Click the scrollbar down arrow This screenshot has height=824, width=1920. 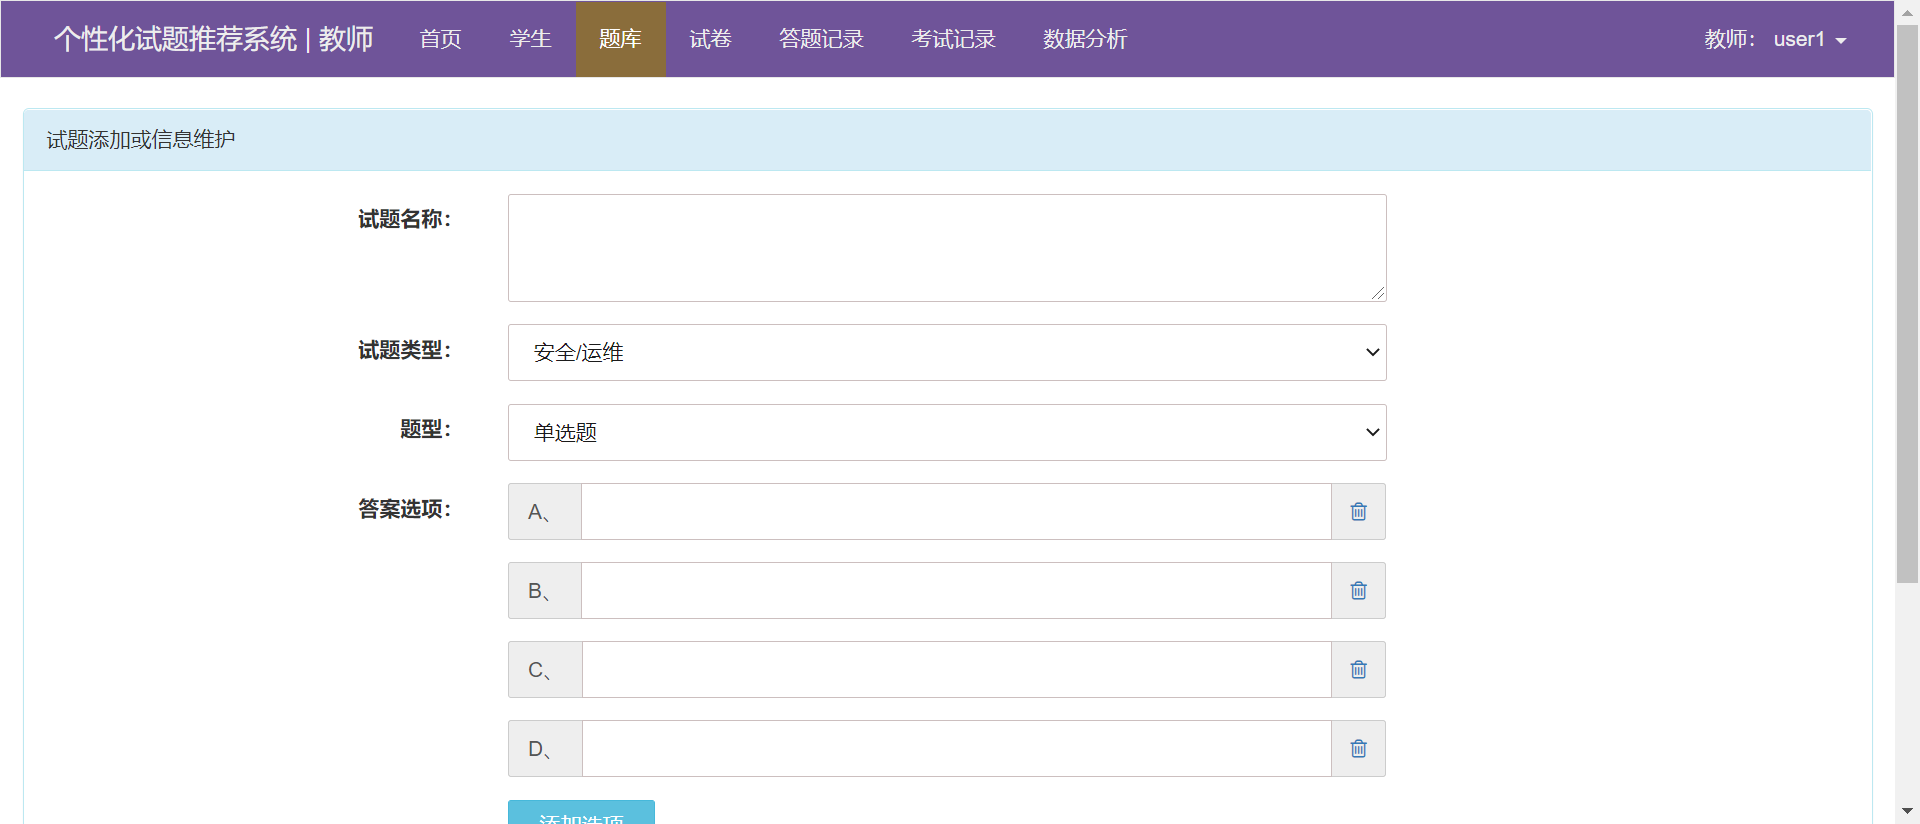click(1907, 811)
